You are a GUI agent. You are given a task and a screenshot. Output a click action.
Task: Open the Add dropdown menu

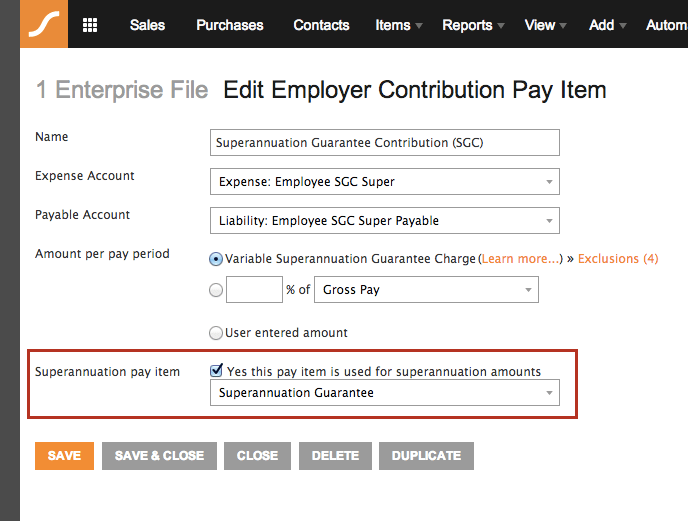pyautogui.click(x=608, y=25)
